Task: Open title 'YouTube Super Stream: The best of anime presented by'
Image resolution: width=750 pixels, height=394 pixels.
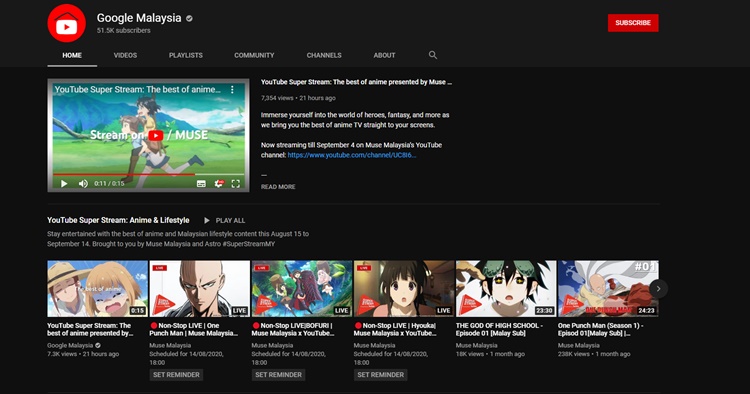Action: 90,329
